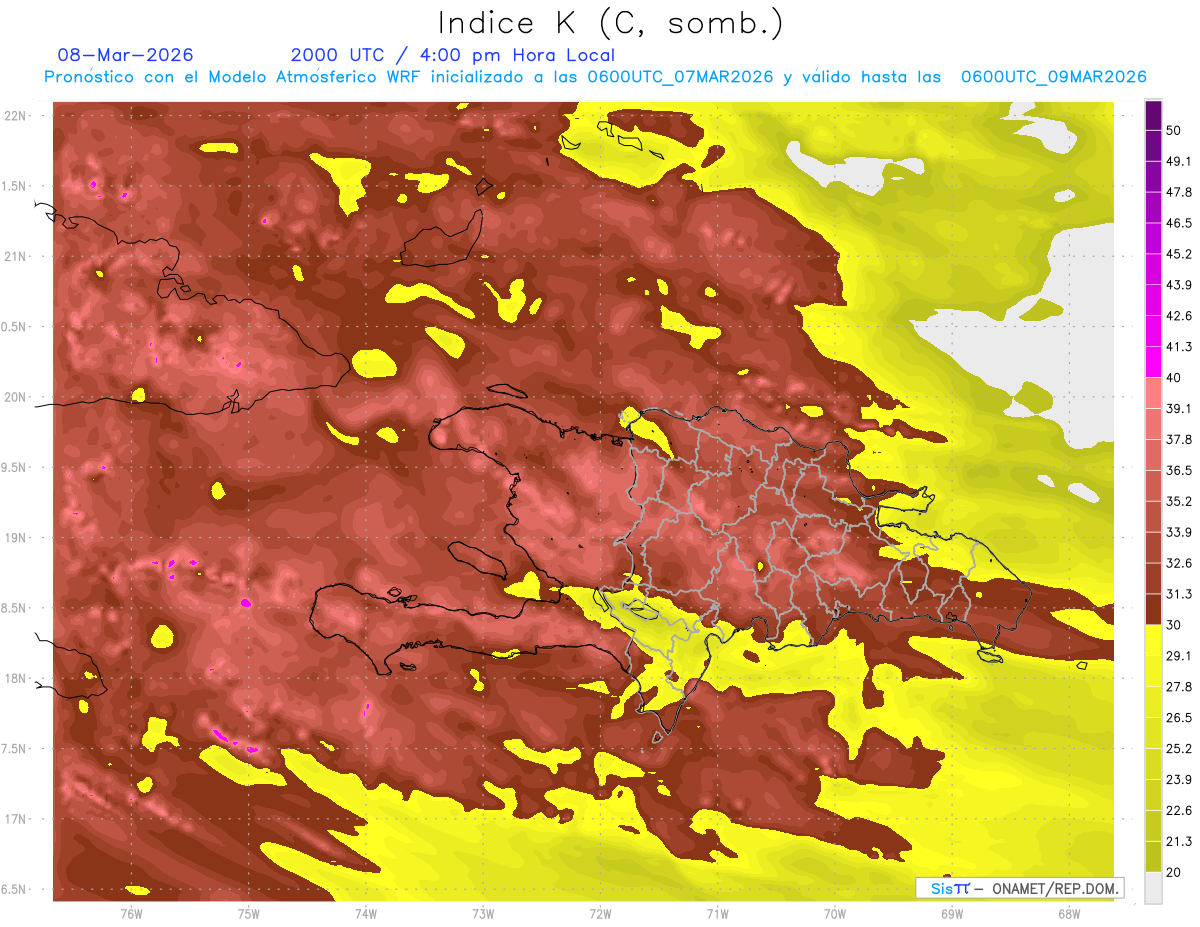Viewport: 1200px width, 927px height.
Task: Click the 'Indice K (C, somb.)' map title
Action: click(610, 23)
